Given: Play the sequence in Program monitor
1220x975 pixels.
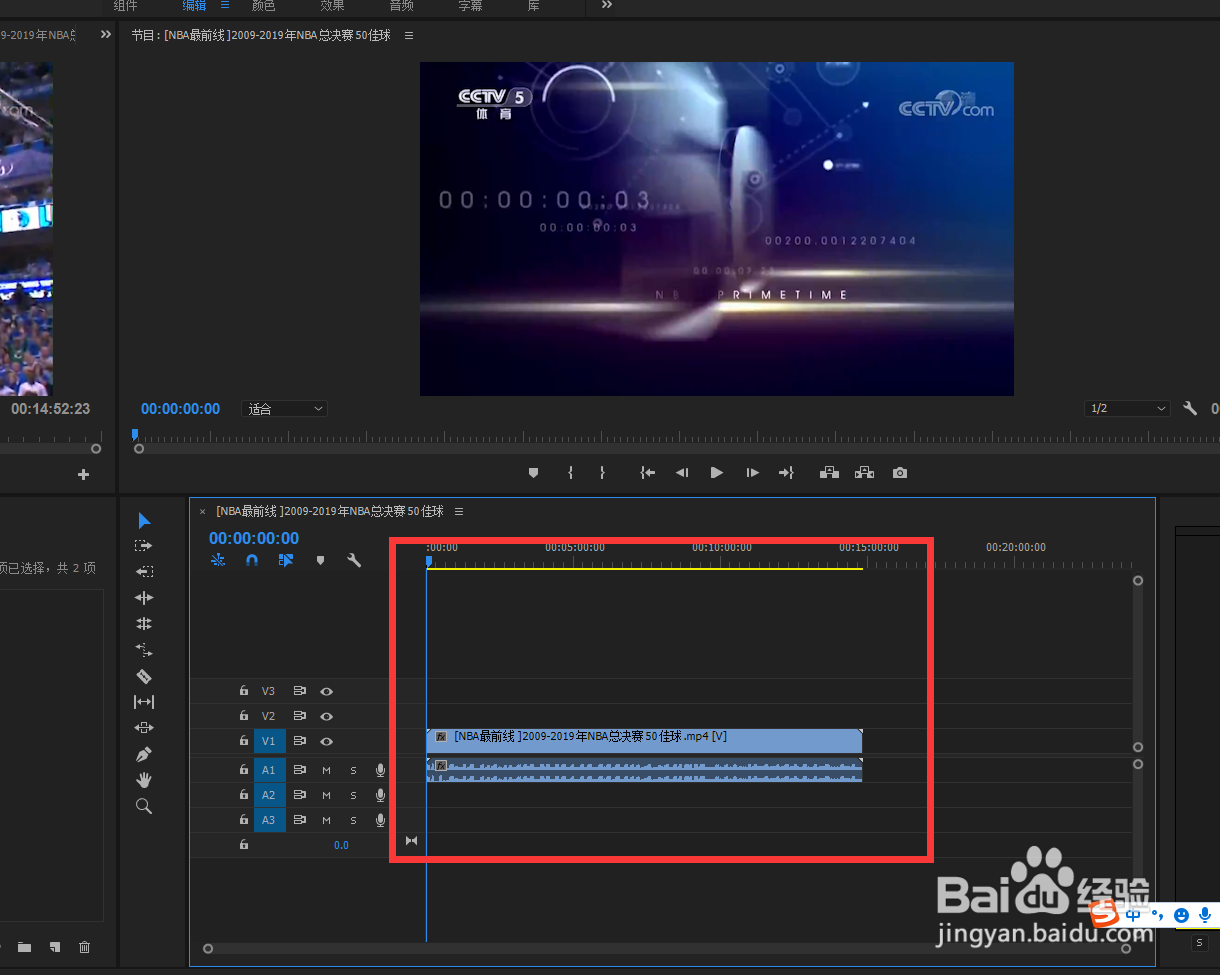Looking at the screenshot, I should pos(717,473).
